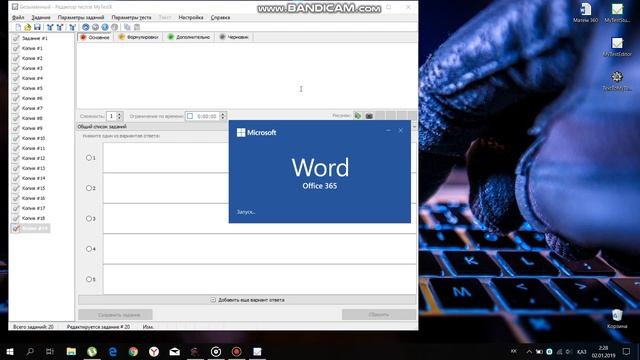Select Копия #10 in task list

[x=33, y=138]
